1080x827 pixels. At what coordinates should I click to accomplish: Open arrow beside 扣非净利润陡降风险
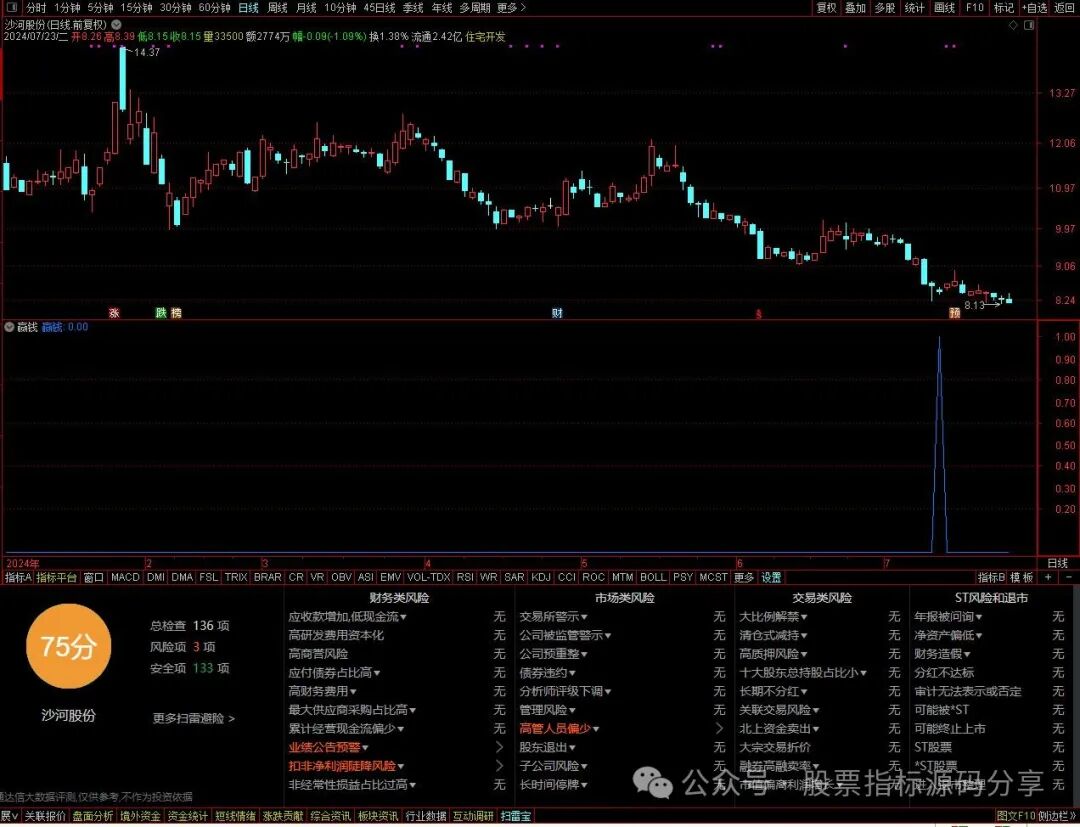[x=499, y=766]
